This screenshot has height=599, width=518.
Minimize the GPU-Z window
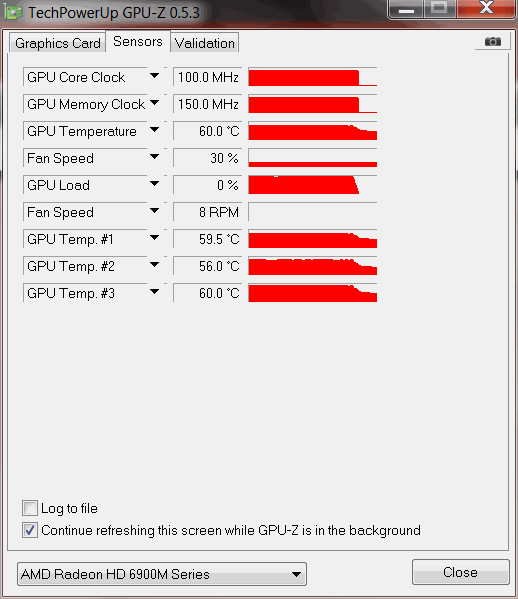tap(406, 9)
